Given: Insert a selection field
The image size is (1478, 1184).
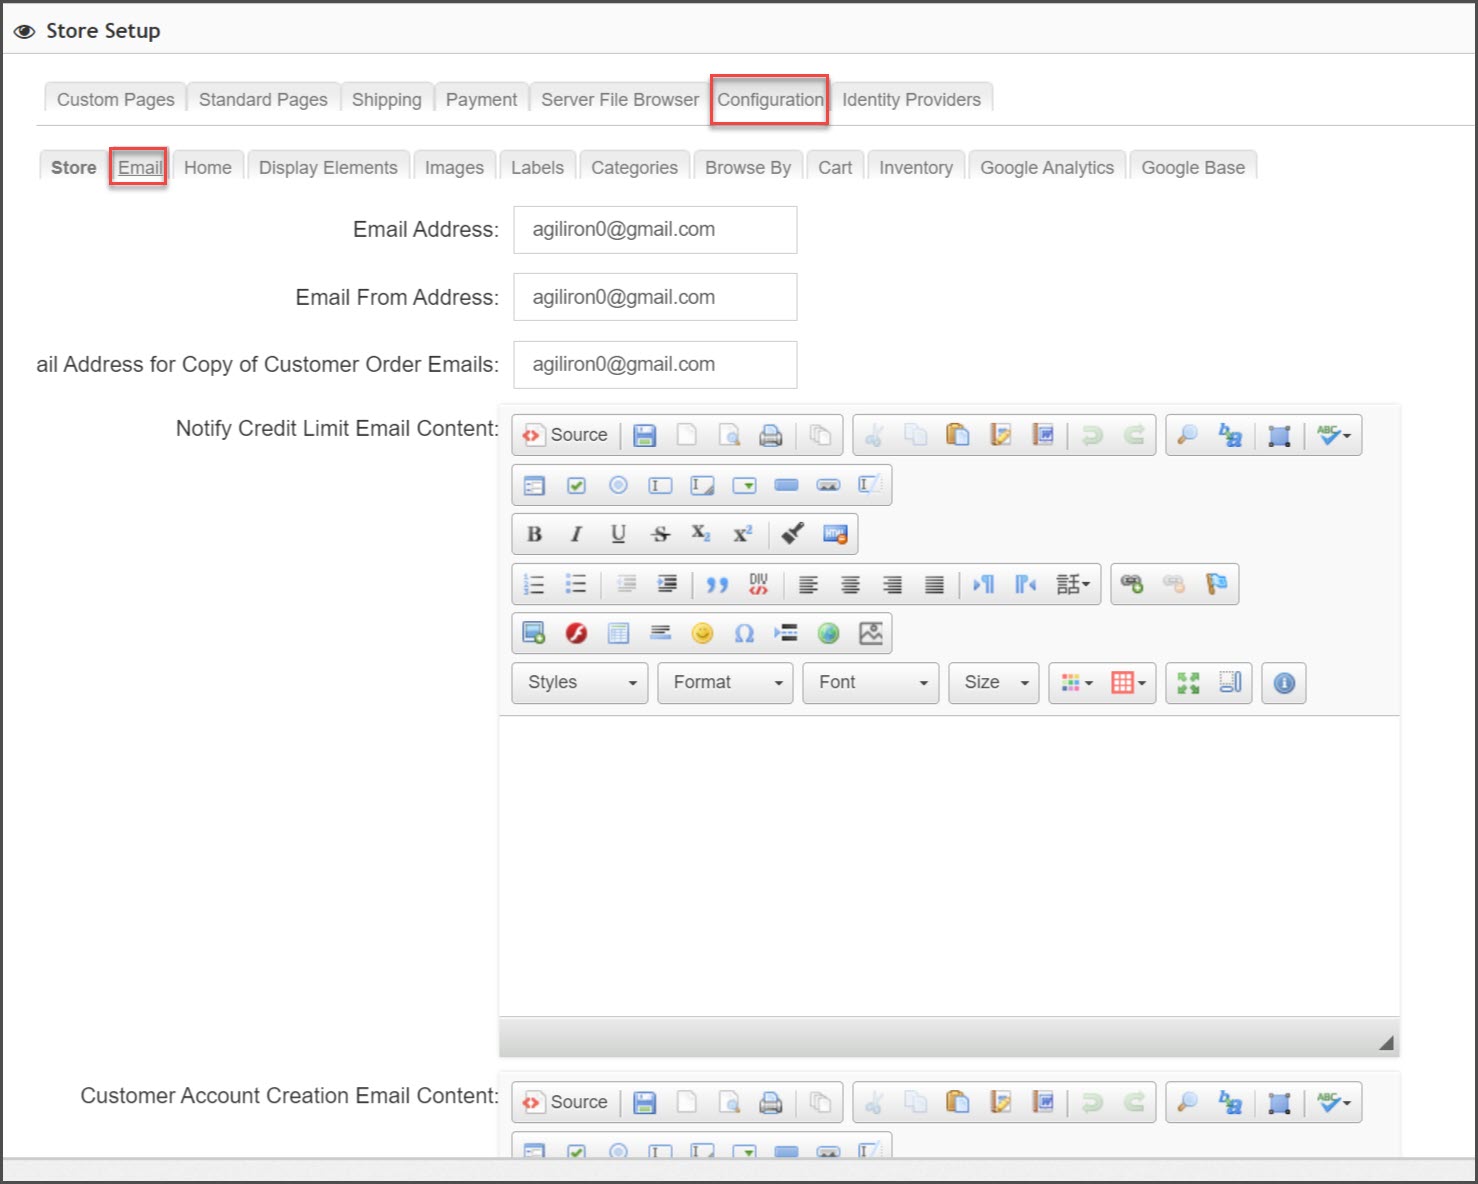Looking at the screenshot, I should (x=745, y=485).
